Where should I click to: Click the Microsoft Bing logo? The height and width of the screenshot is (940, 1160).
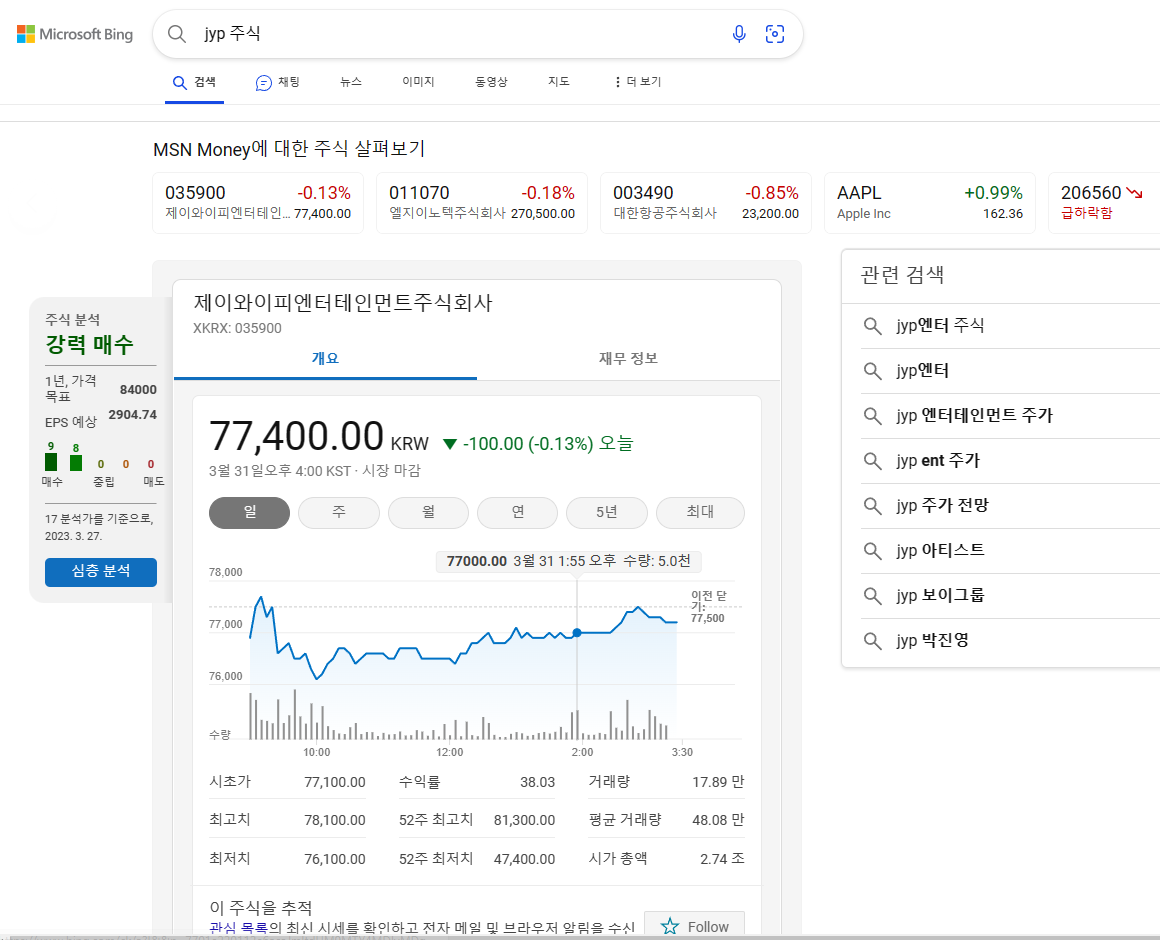coord(75,34)
